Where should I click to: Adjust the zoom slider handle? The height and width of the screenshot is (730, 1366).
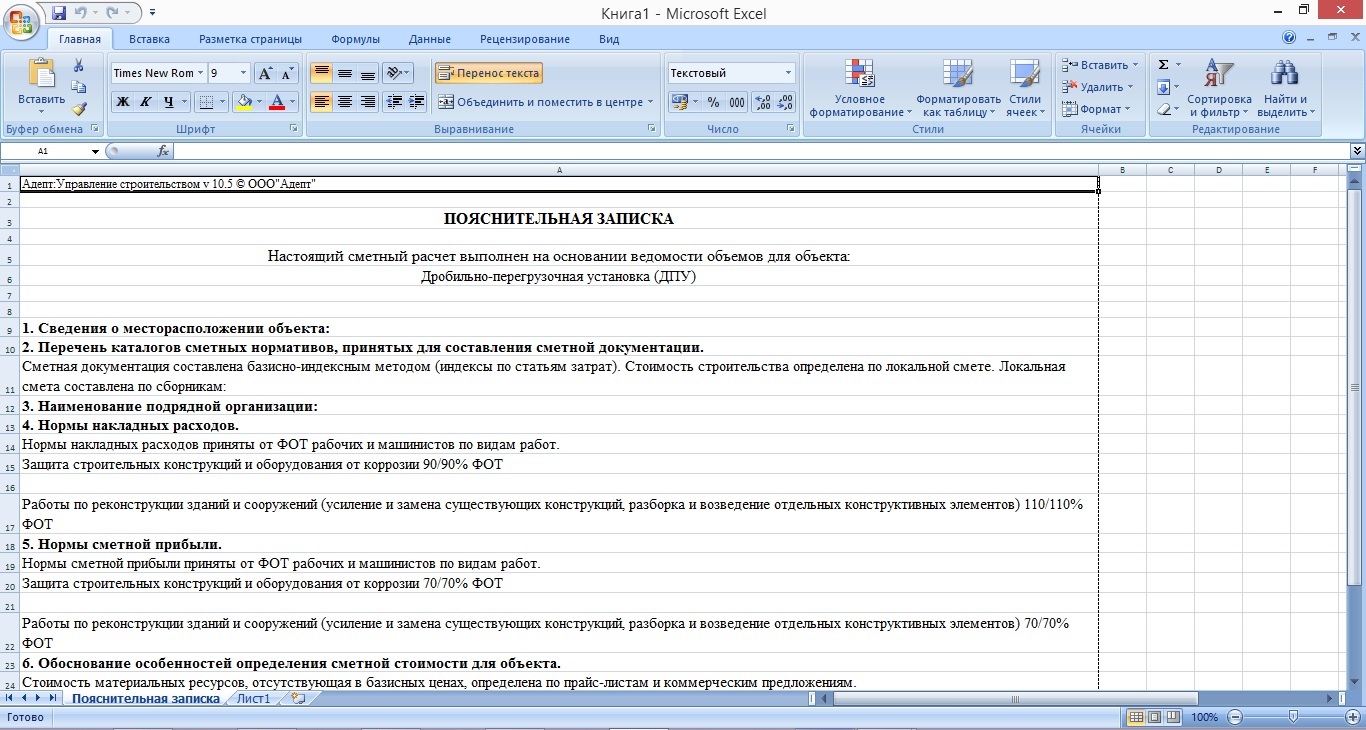(x=1293, y=717)
